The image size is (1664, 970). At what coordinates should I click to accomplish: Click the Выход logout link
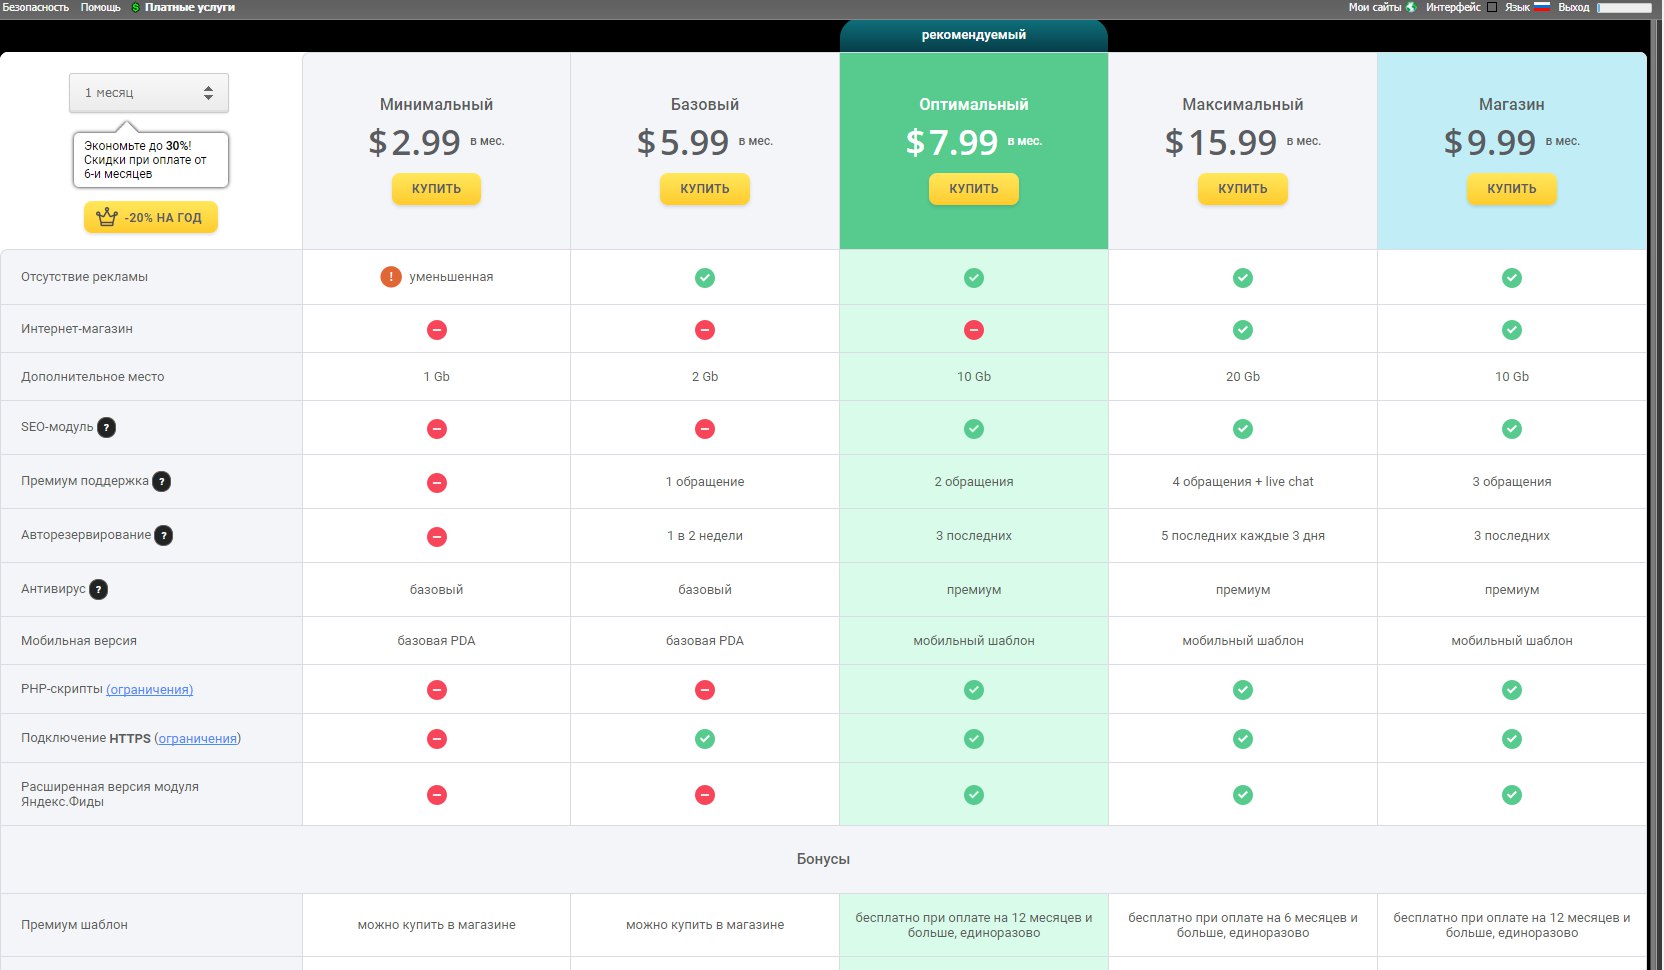[1573, 7]
